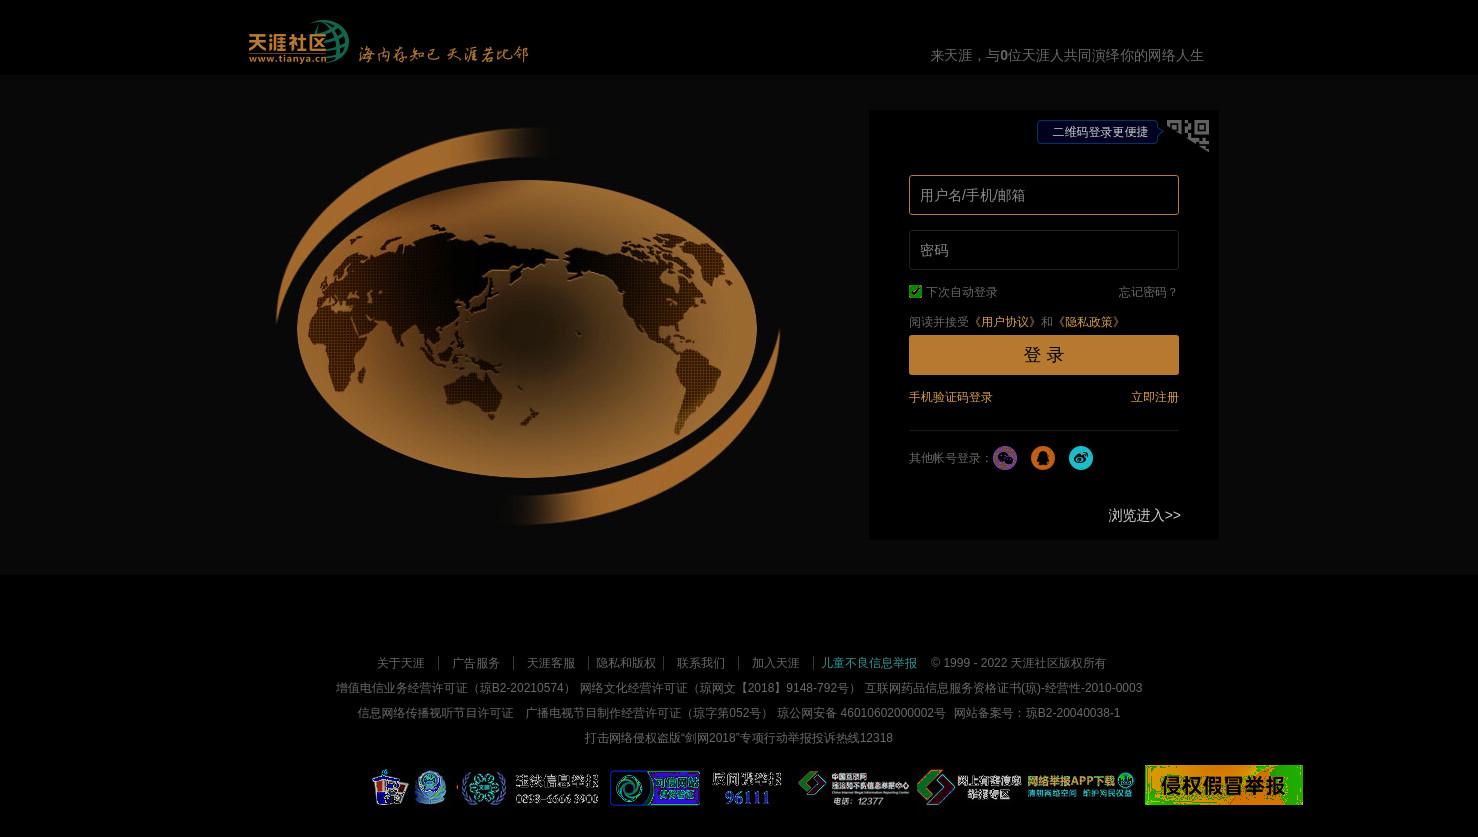Screen dimensions: 1478x837
Task: Log in with WeChat icon
Action: tap(1005, 458)
